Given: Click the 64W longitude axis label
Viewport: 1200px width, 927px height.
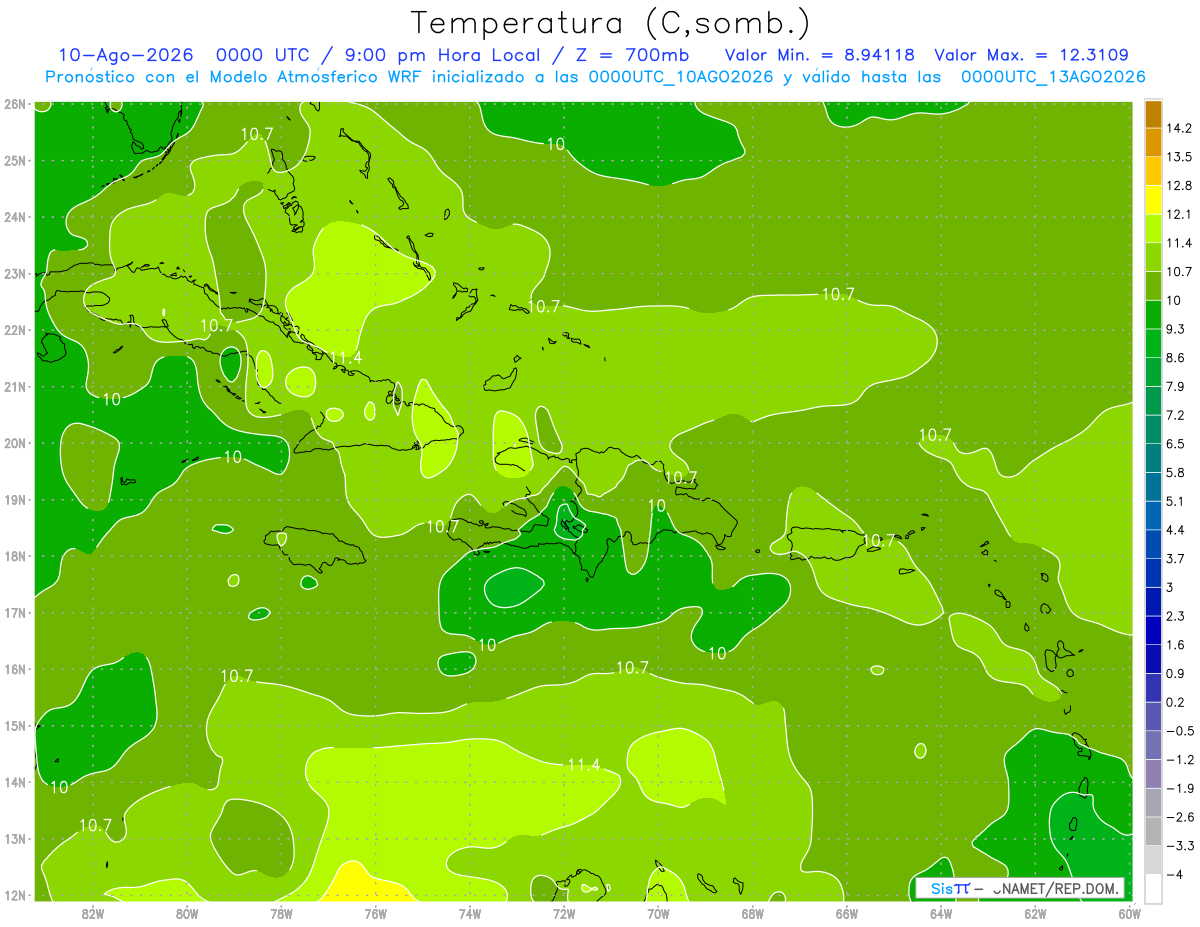Looking at the screenshot, I should point(941,913).
